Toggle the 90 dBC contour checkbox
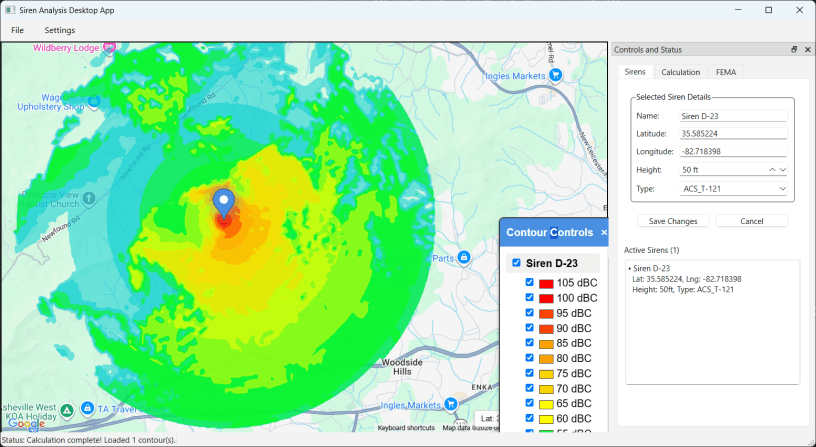The image size is (816, 447). 529,327
